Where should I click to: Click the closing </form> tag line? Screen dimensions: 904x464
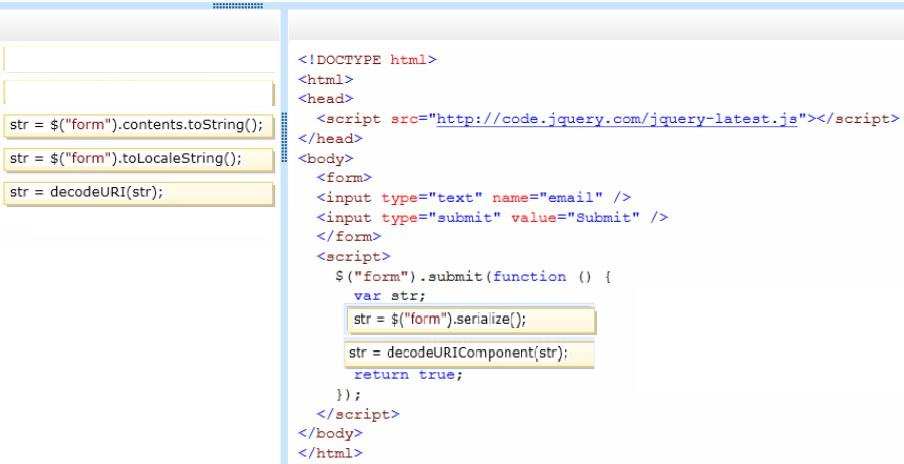point(349,237)
